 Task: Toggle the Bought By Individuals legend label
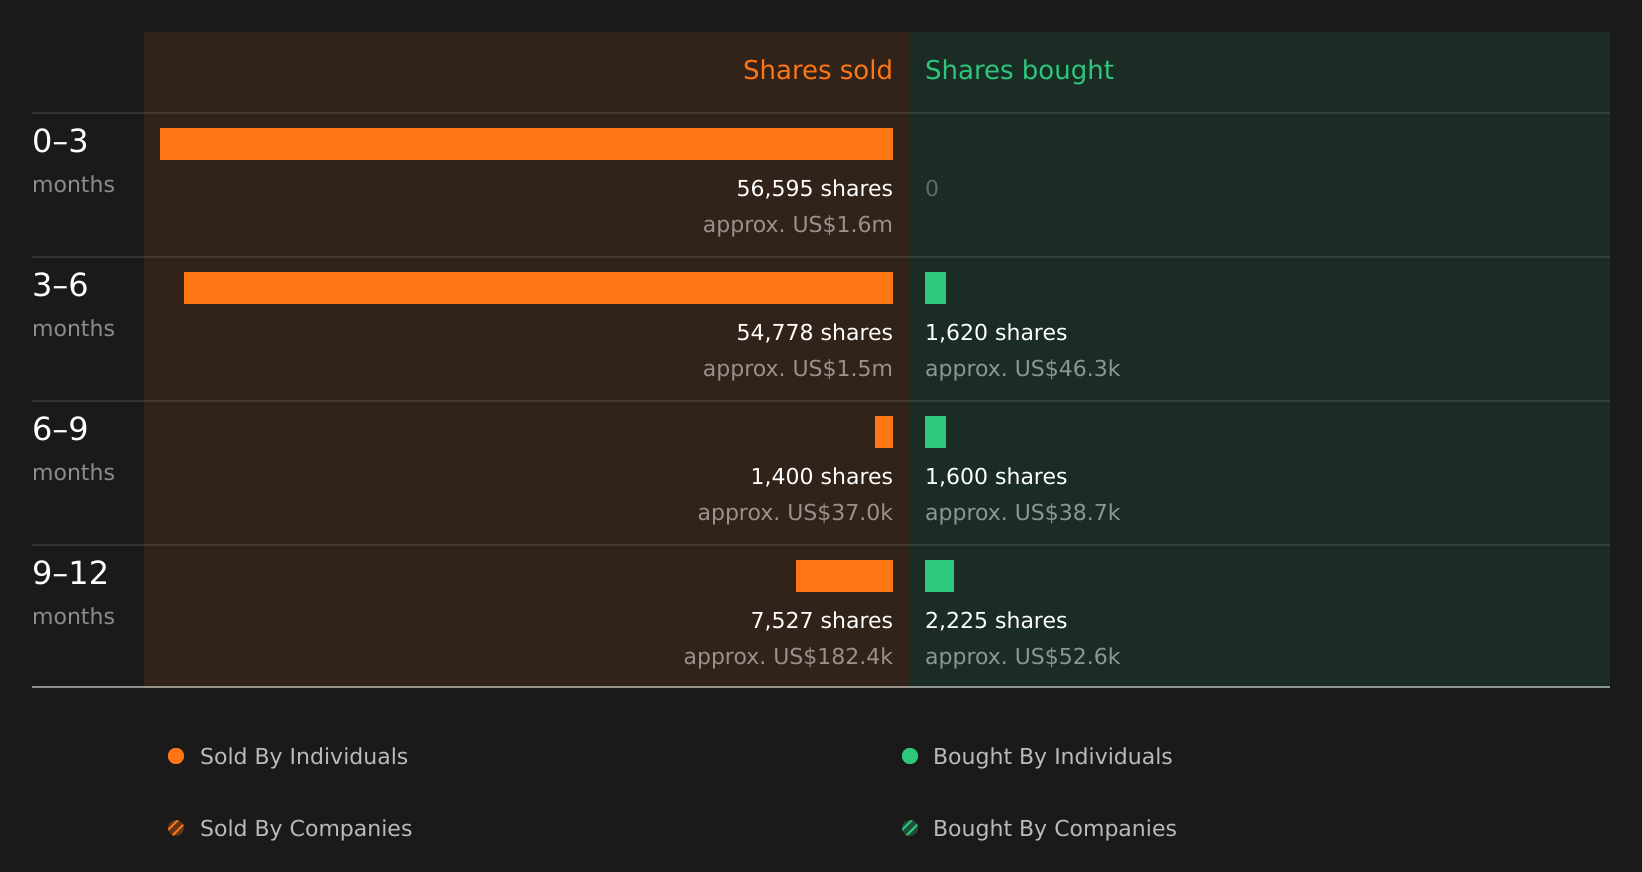tap(1053, 757)
